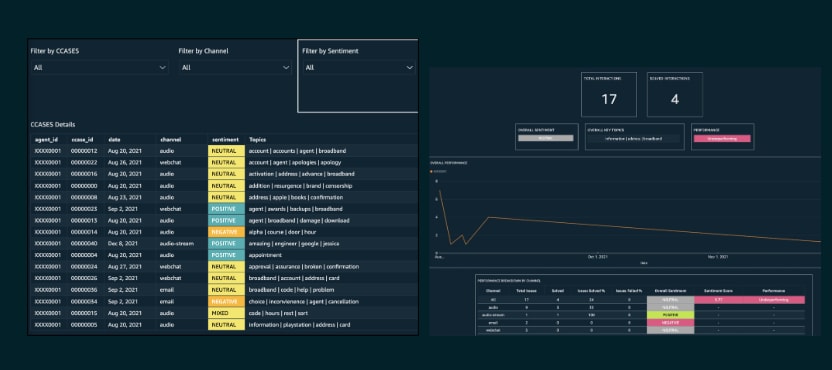Click the Total Interactions card showing 17
The width and height of the screenshot is (832, 370).
tap(609, 94)
